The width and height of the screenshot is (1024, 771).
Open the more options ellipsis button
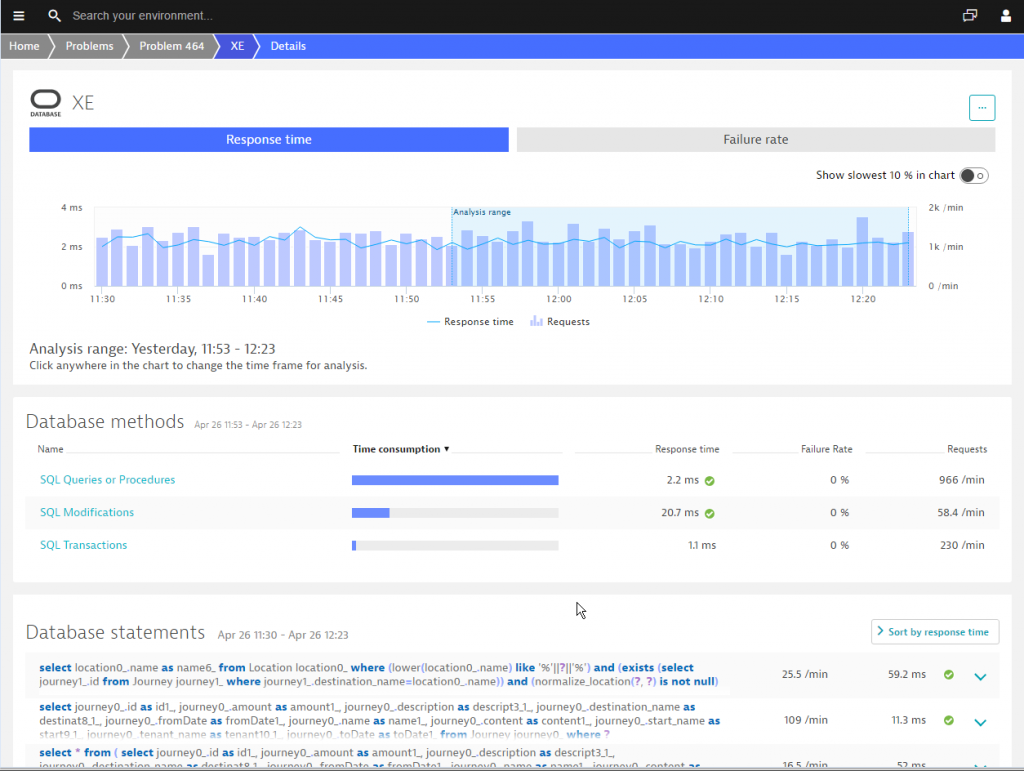click(x=982, y=108)
